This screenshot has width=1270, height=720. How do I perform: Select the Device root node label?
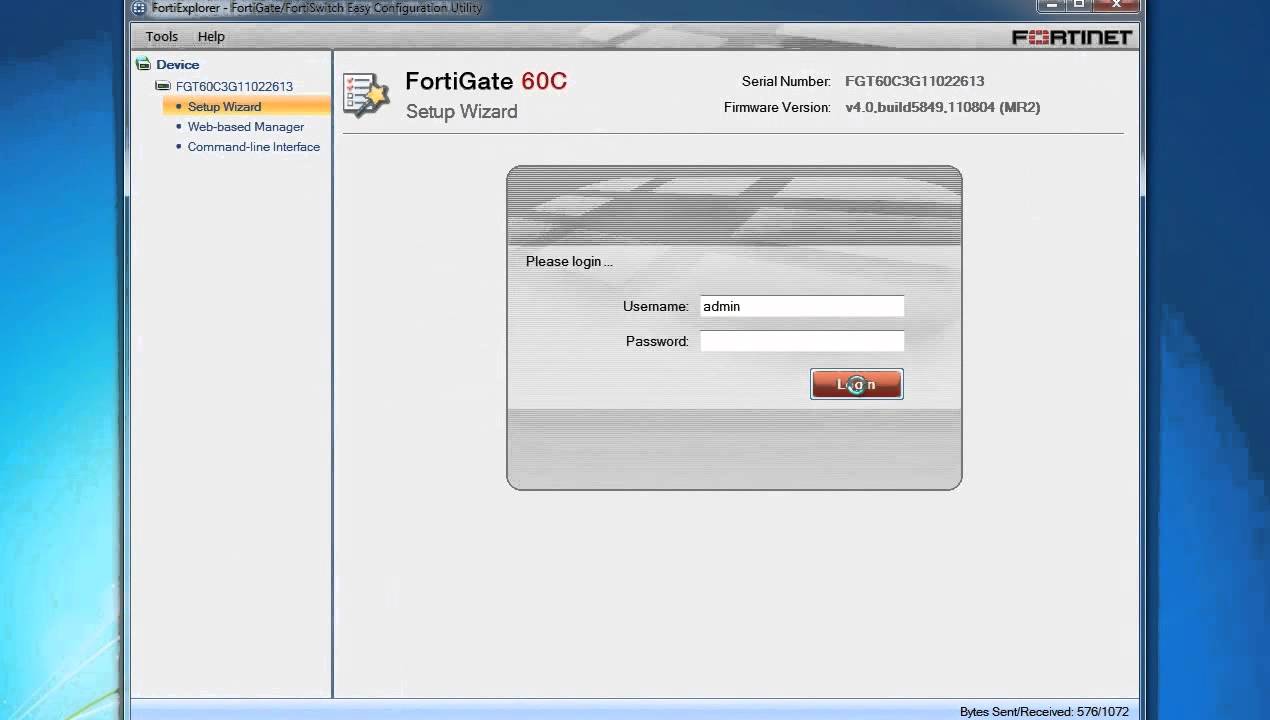[178, 65]
